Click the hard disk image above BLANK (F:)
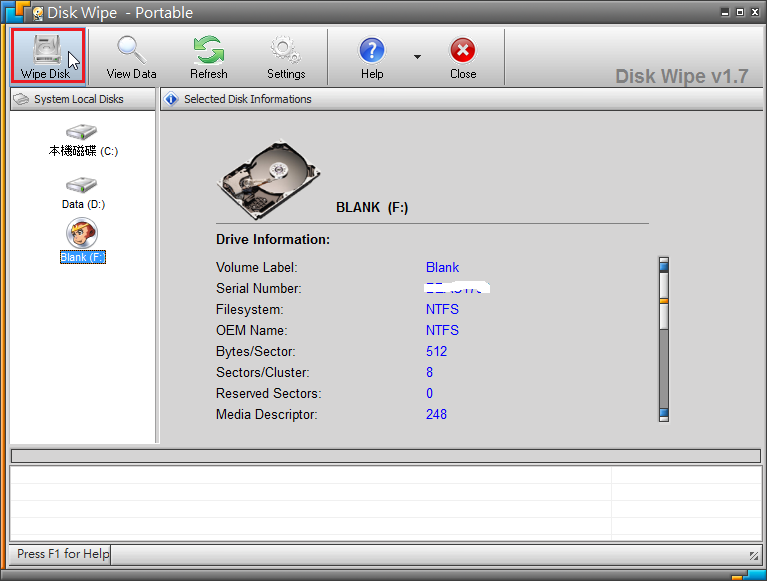Screen dimensions: 767x581 click(268, 179)
